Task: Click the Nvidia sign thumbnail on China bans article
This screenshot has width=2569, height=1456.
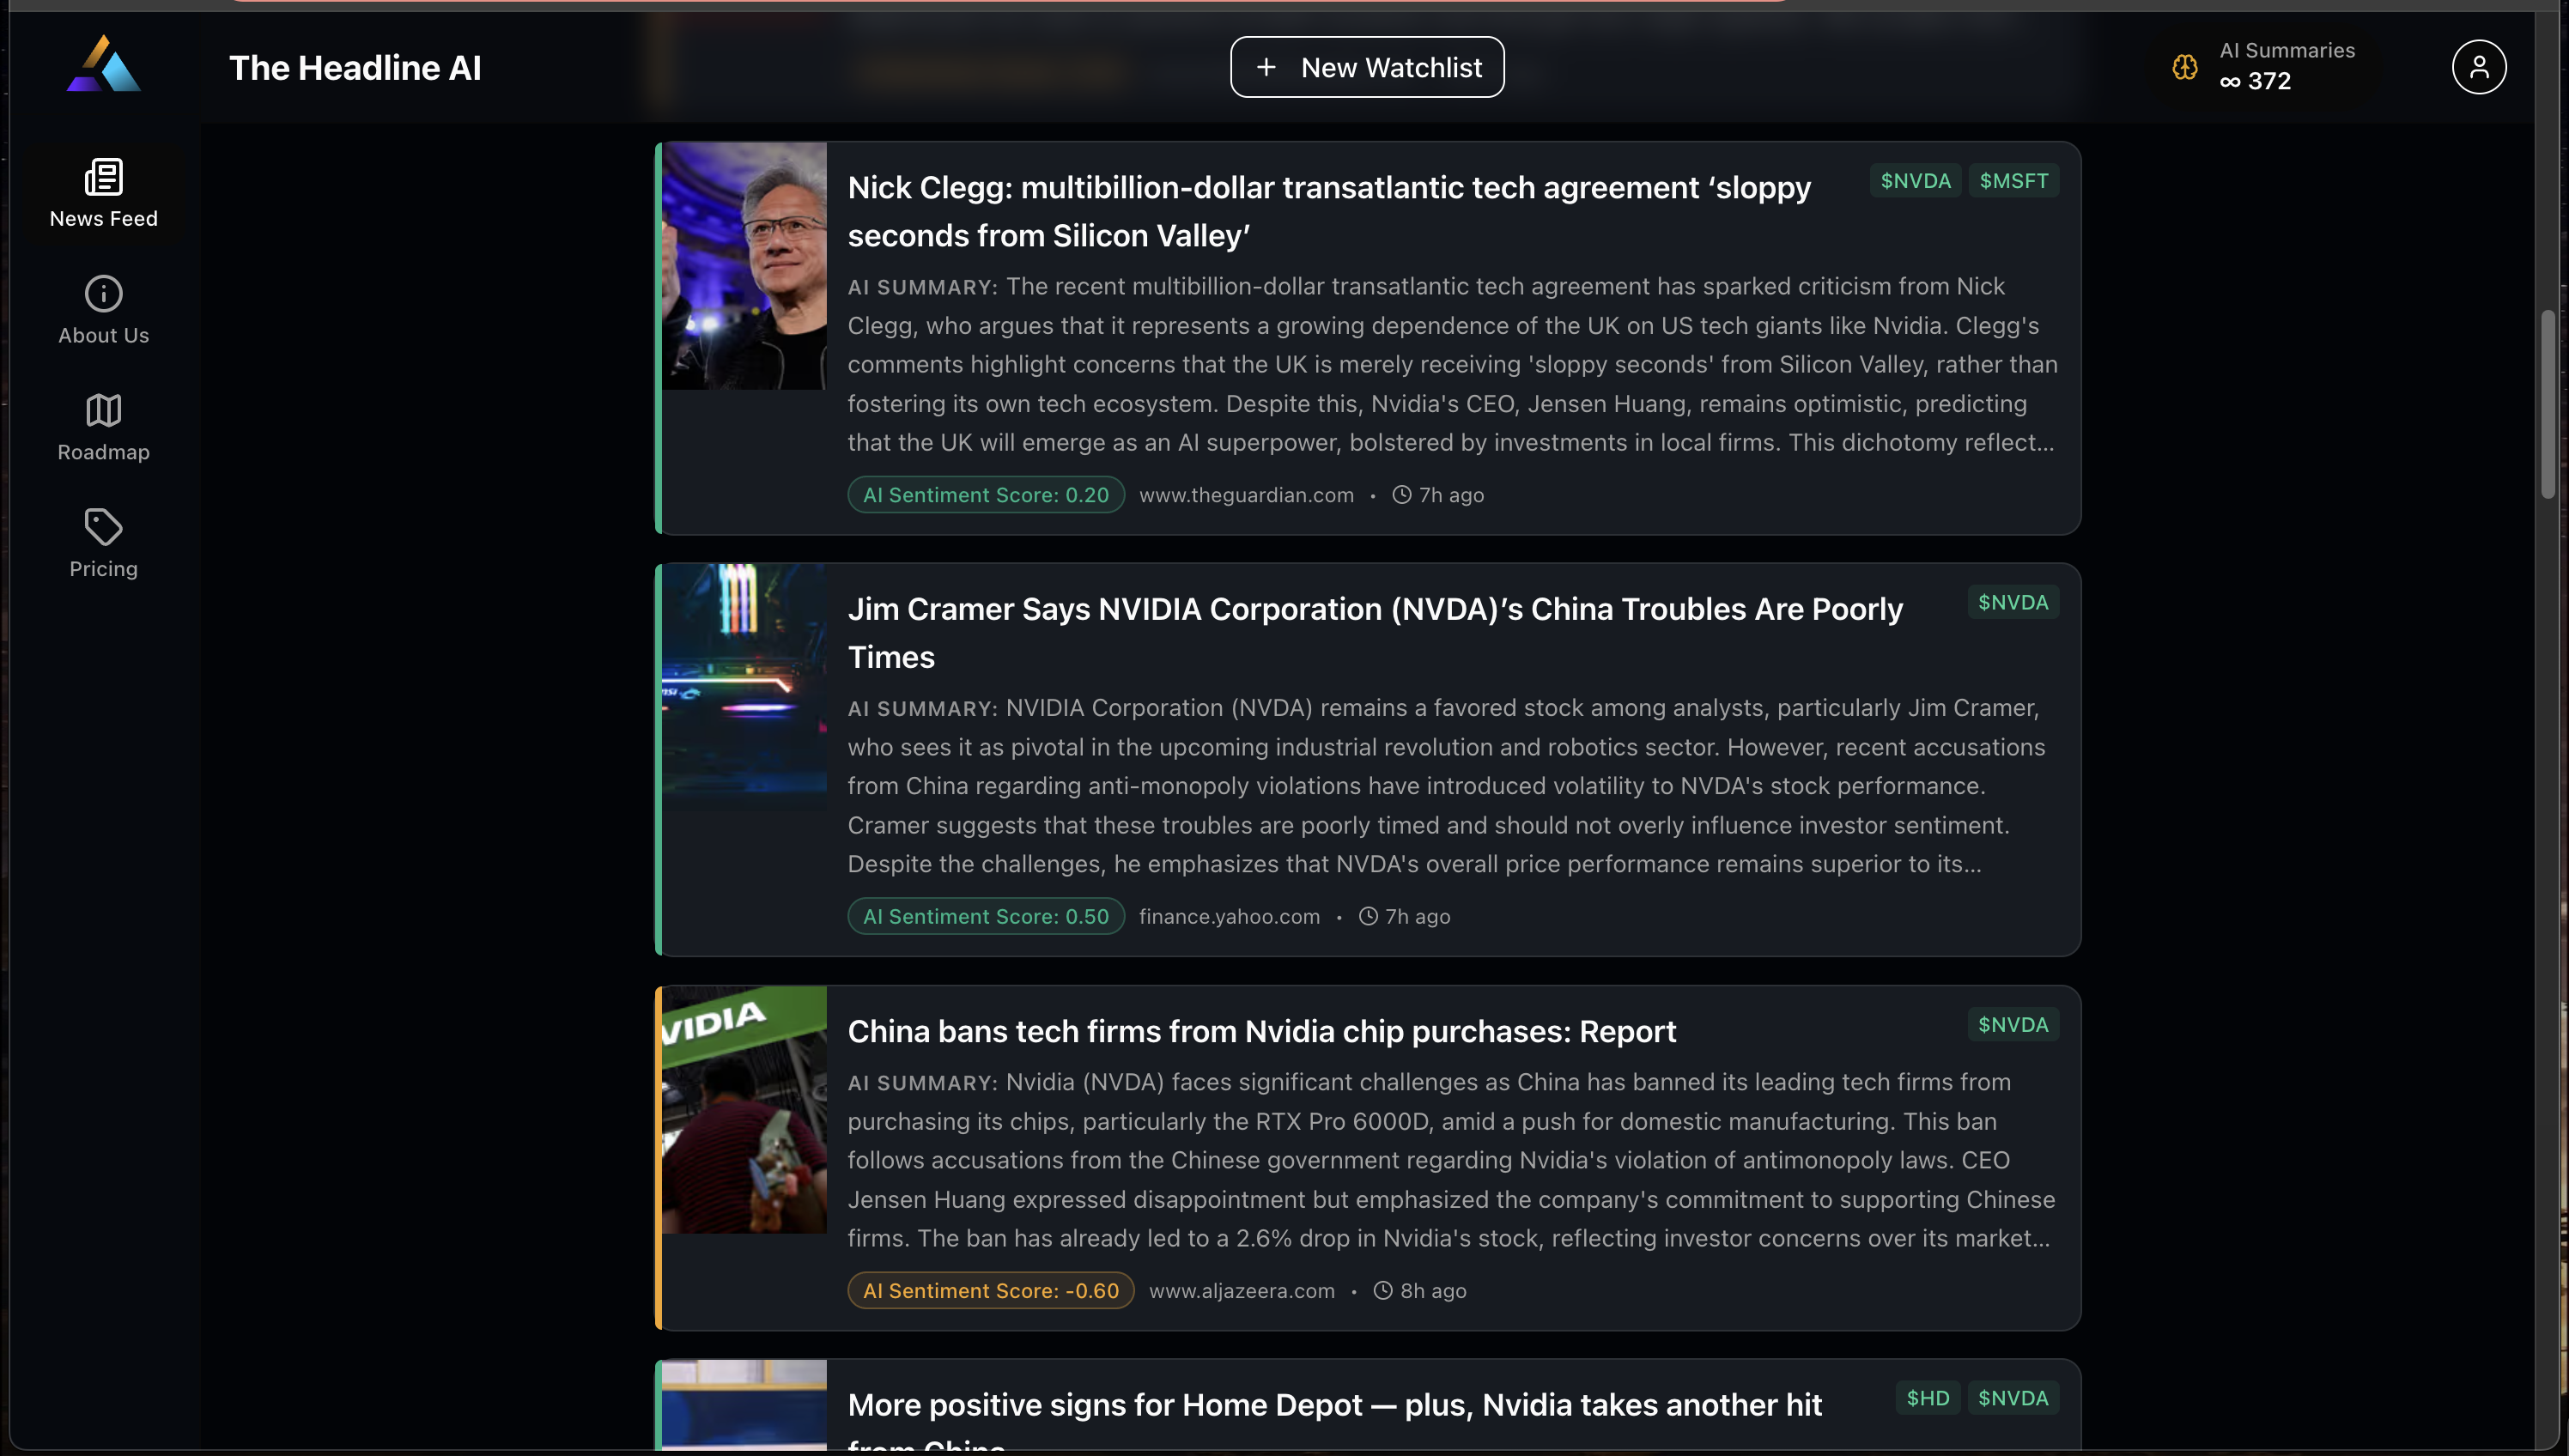Action: point(744,1110)
